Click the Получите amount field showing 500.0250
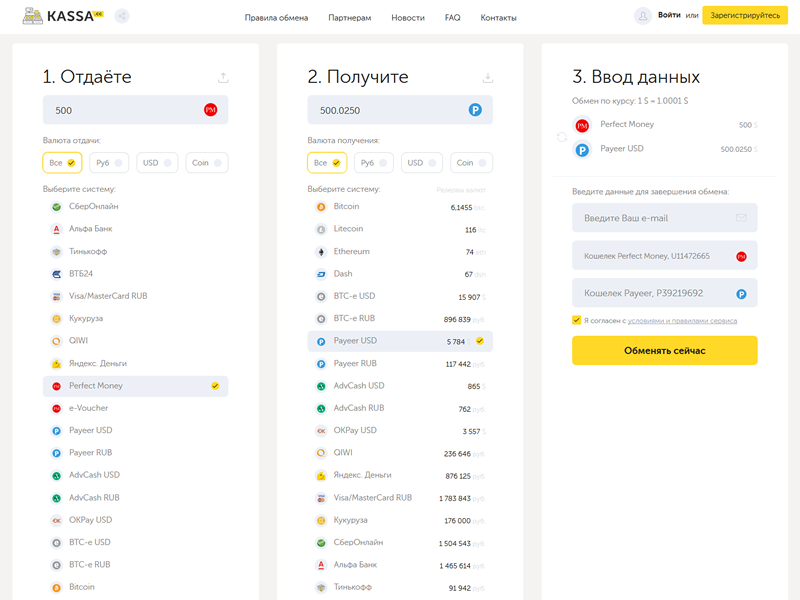 (400, 110)
